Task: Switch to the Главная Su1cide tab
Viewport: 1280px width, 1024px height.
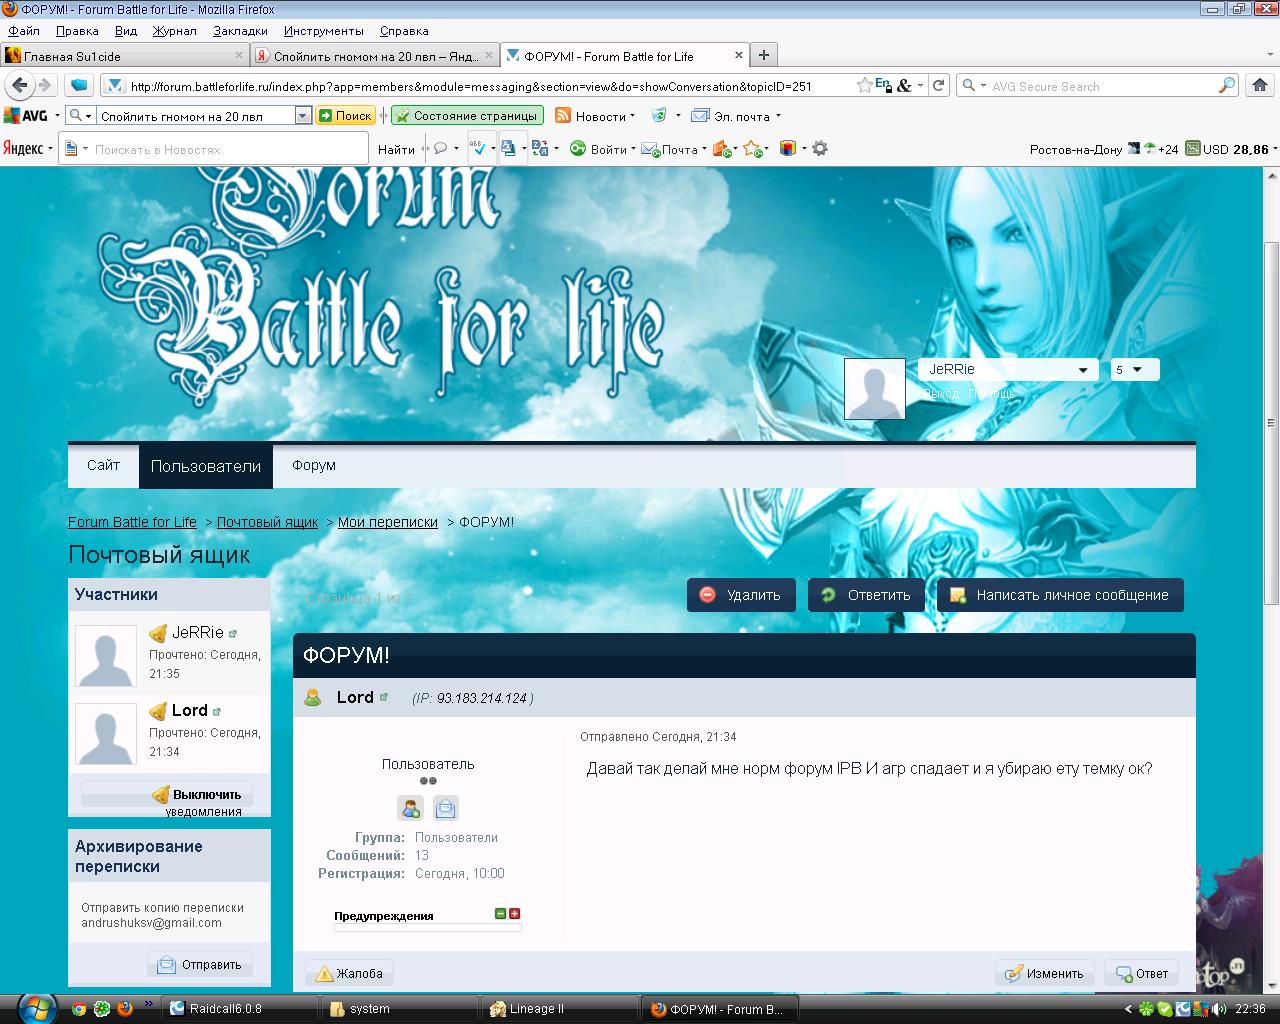Action: point(124,56)
